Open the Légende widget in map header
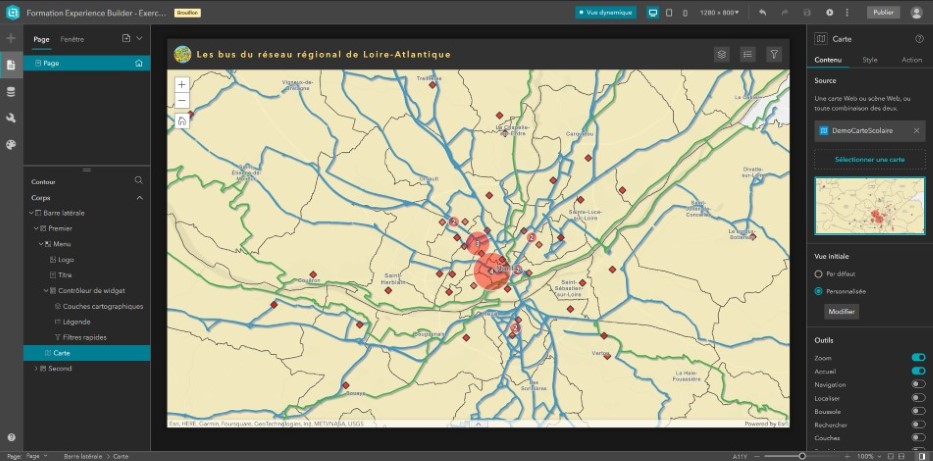This screenshot has height=461, width=933. [x=748, y=55]
